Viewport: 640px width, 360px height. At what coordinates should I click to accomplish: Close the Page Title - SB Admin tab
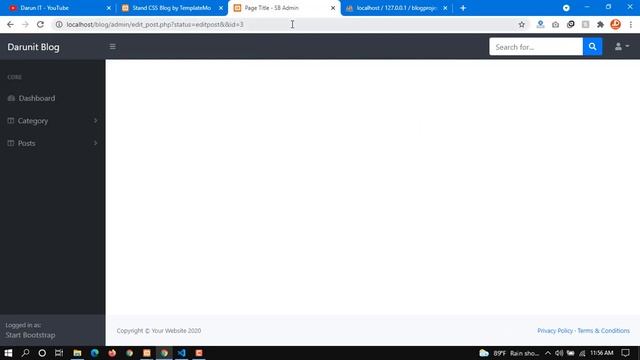[333, 8]
